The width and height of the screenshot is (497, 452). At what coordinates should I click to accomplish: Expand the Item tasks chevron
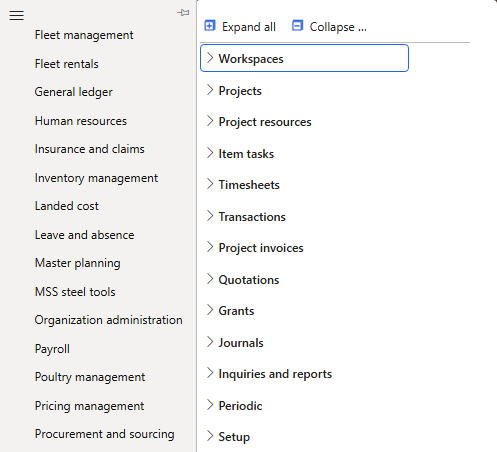click(x=210, y=153)
